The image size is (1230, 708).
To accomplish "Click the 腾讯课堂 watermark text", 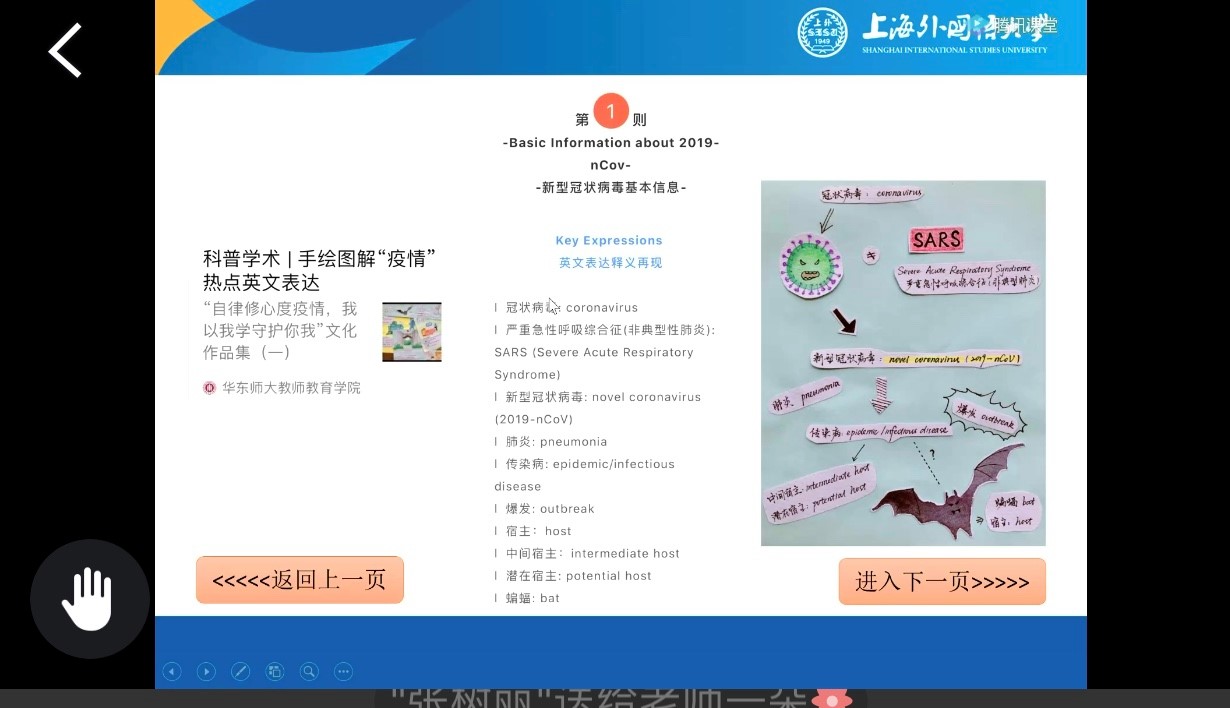I will coord(1024,26).
